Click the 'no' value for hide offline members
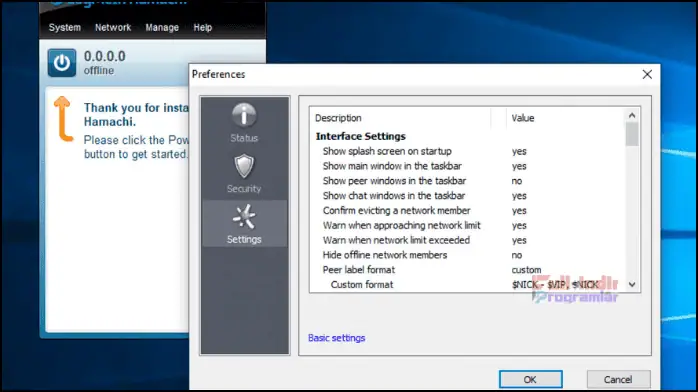The width and height of the screenshot is (698, 392). point(517,255)
